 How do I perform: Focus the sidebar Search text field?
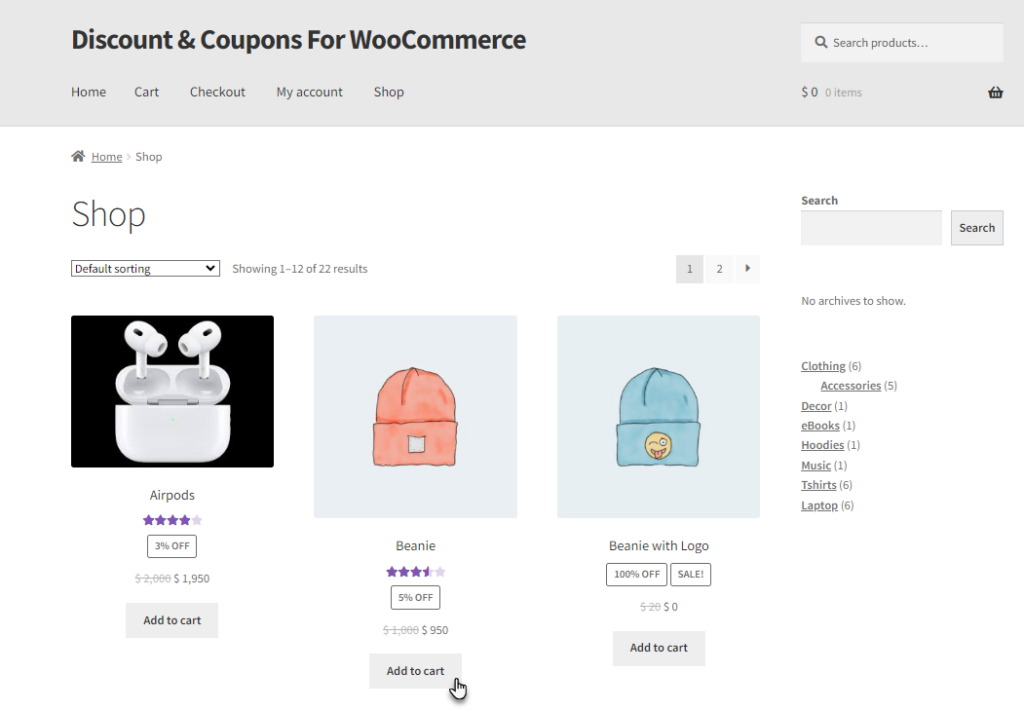pos(871,228)
